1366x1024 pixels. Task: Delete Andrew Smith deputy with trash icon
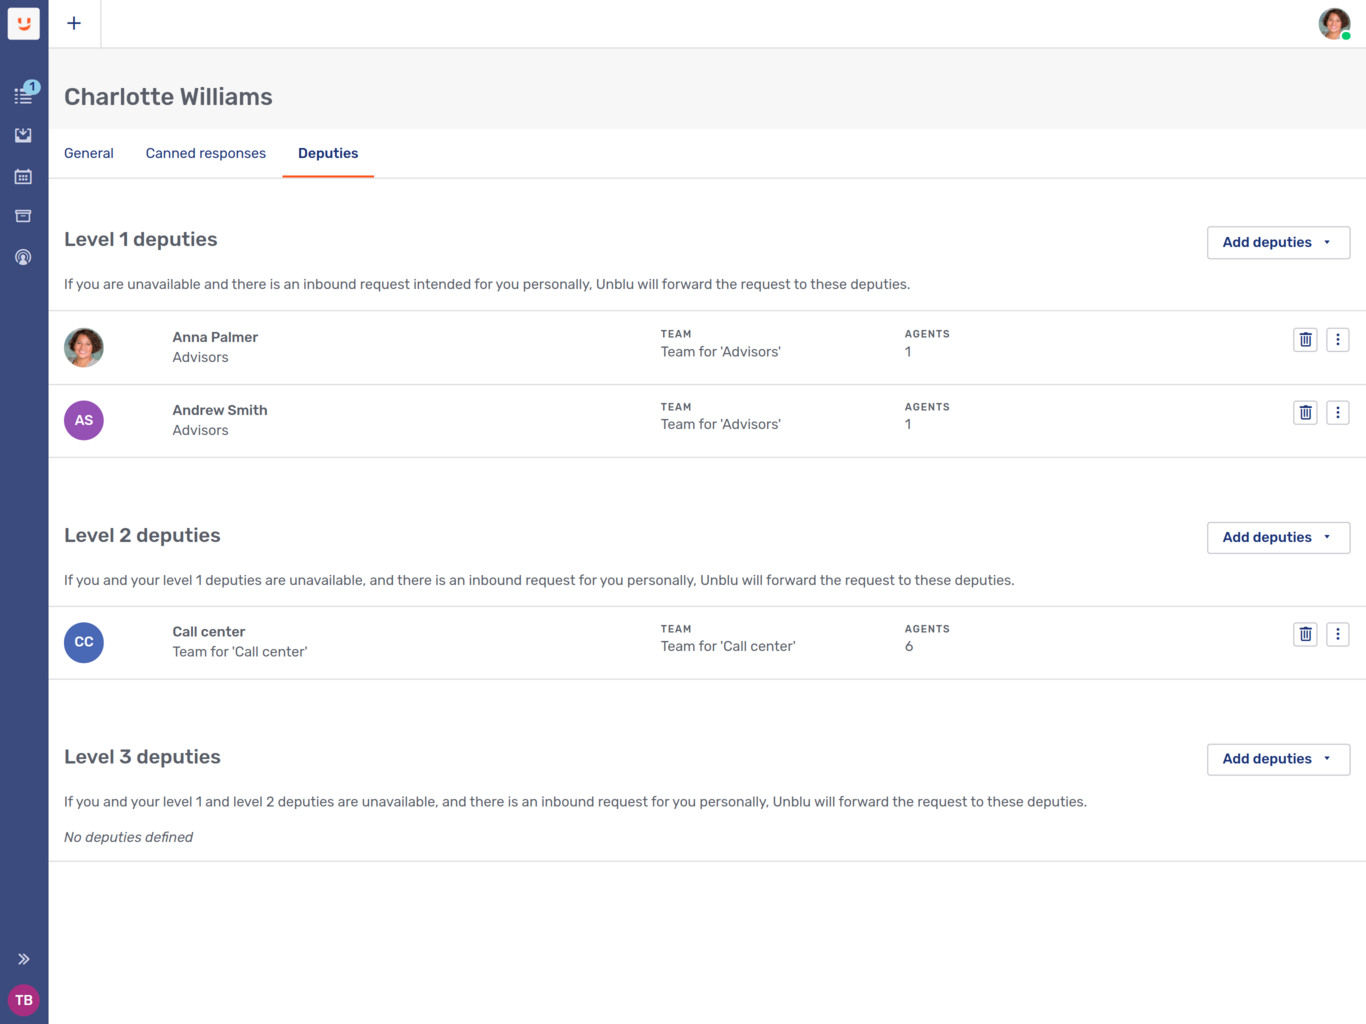pos(1305,413)
